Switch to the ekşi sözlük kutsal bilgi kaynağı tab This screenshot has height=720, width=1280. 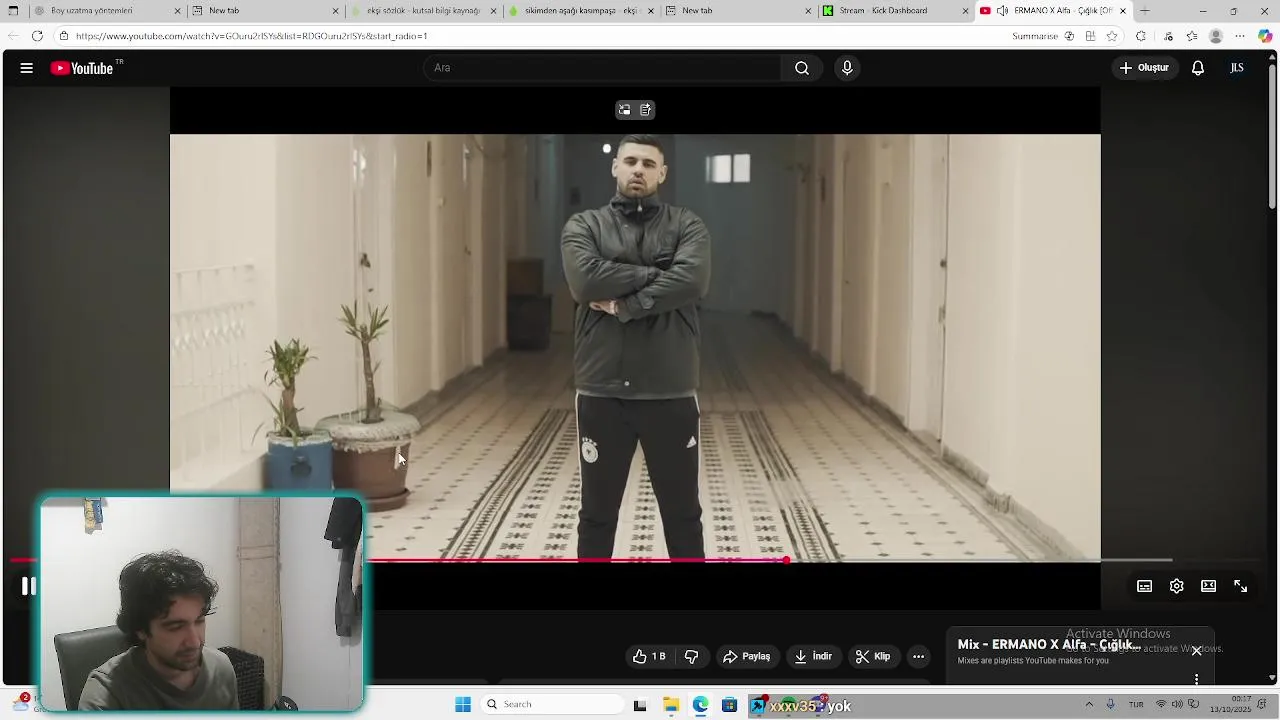(424, 11)
